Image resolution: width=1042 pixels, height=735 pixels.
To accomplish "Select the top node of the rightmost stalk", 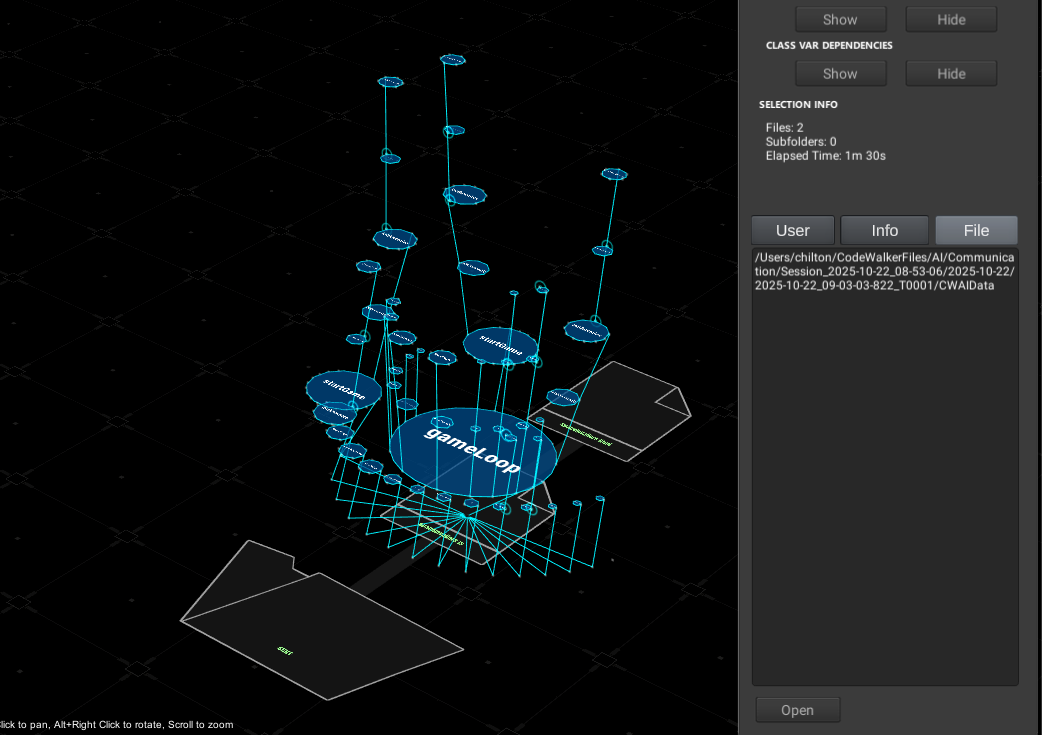I will pos(614,174).
